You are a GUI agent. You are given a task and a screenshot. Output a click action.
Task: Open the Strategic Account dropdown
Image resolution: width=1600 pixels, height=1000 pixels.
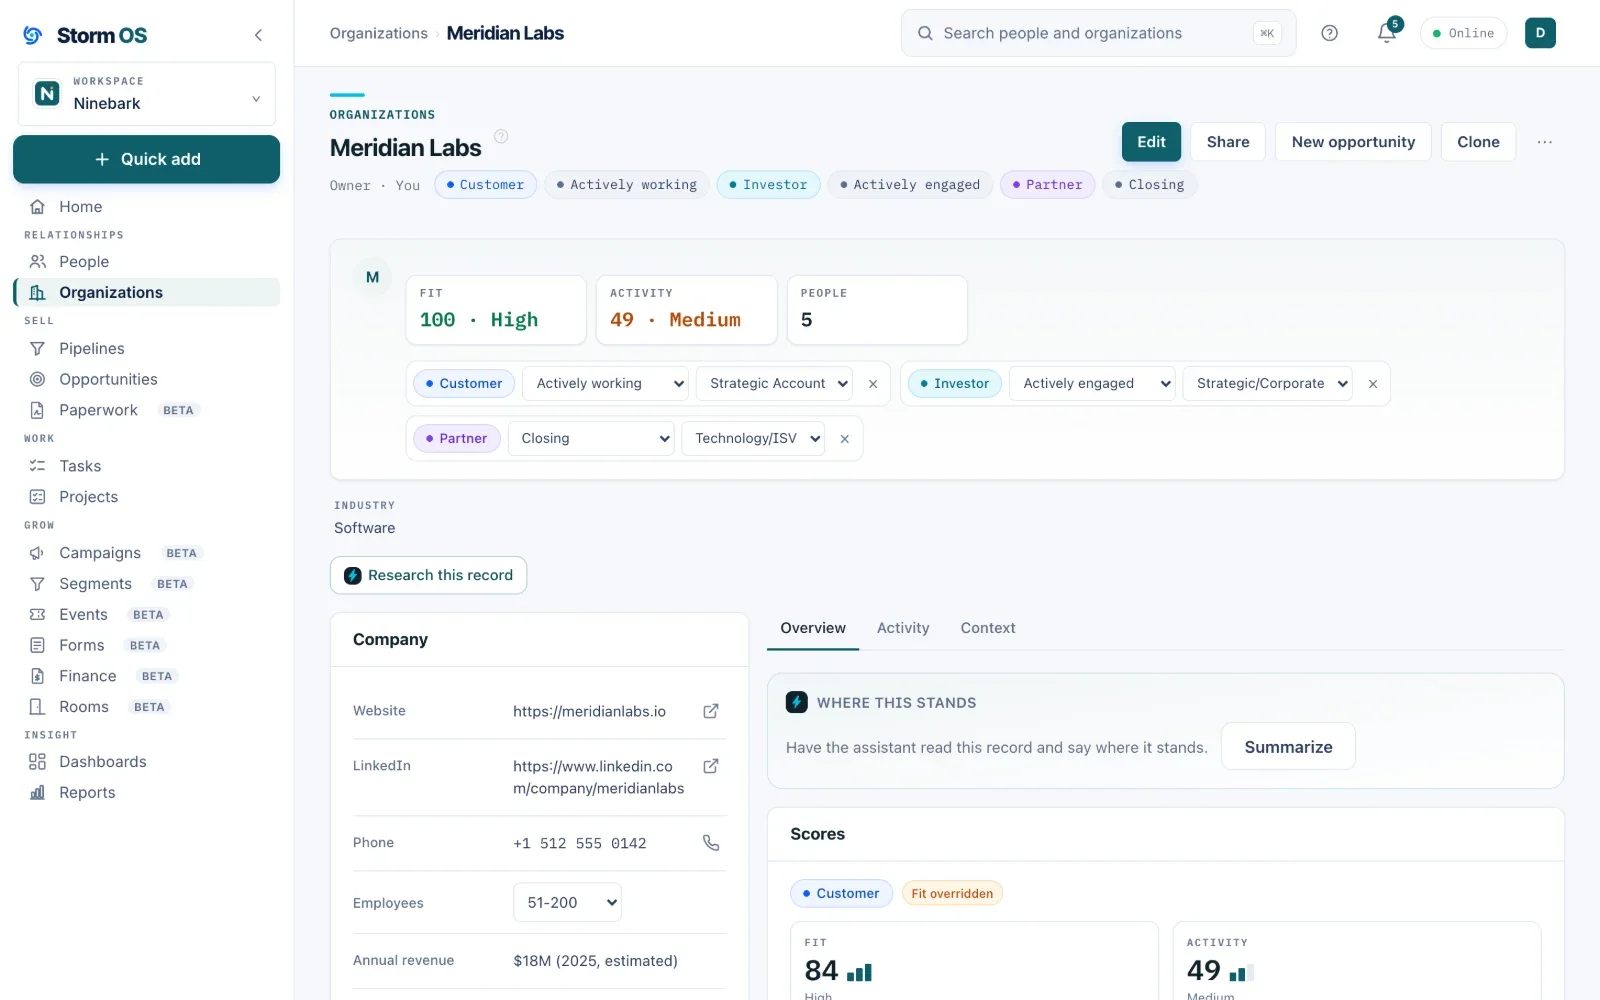[775, 384]
